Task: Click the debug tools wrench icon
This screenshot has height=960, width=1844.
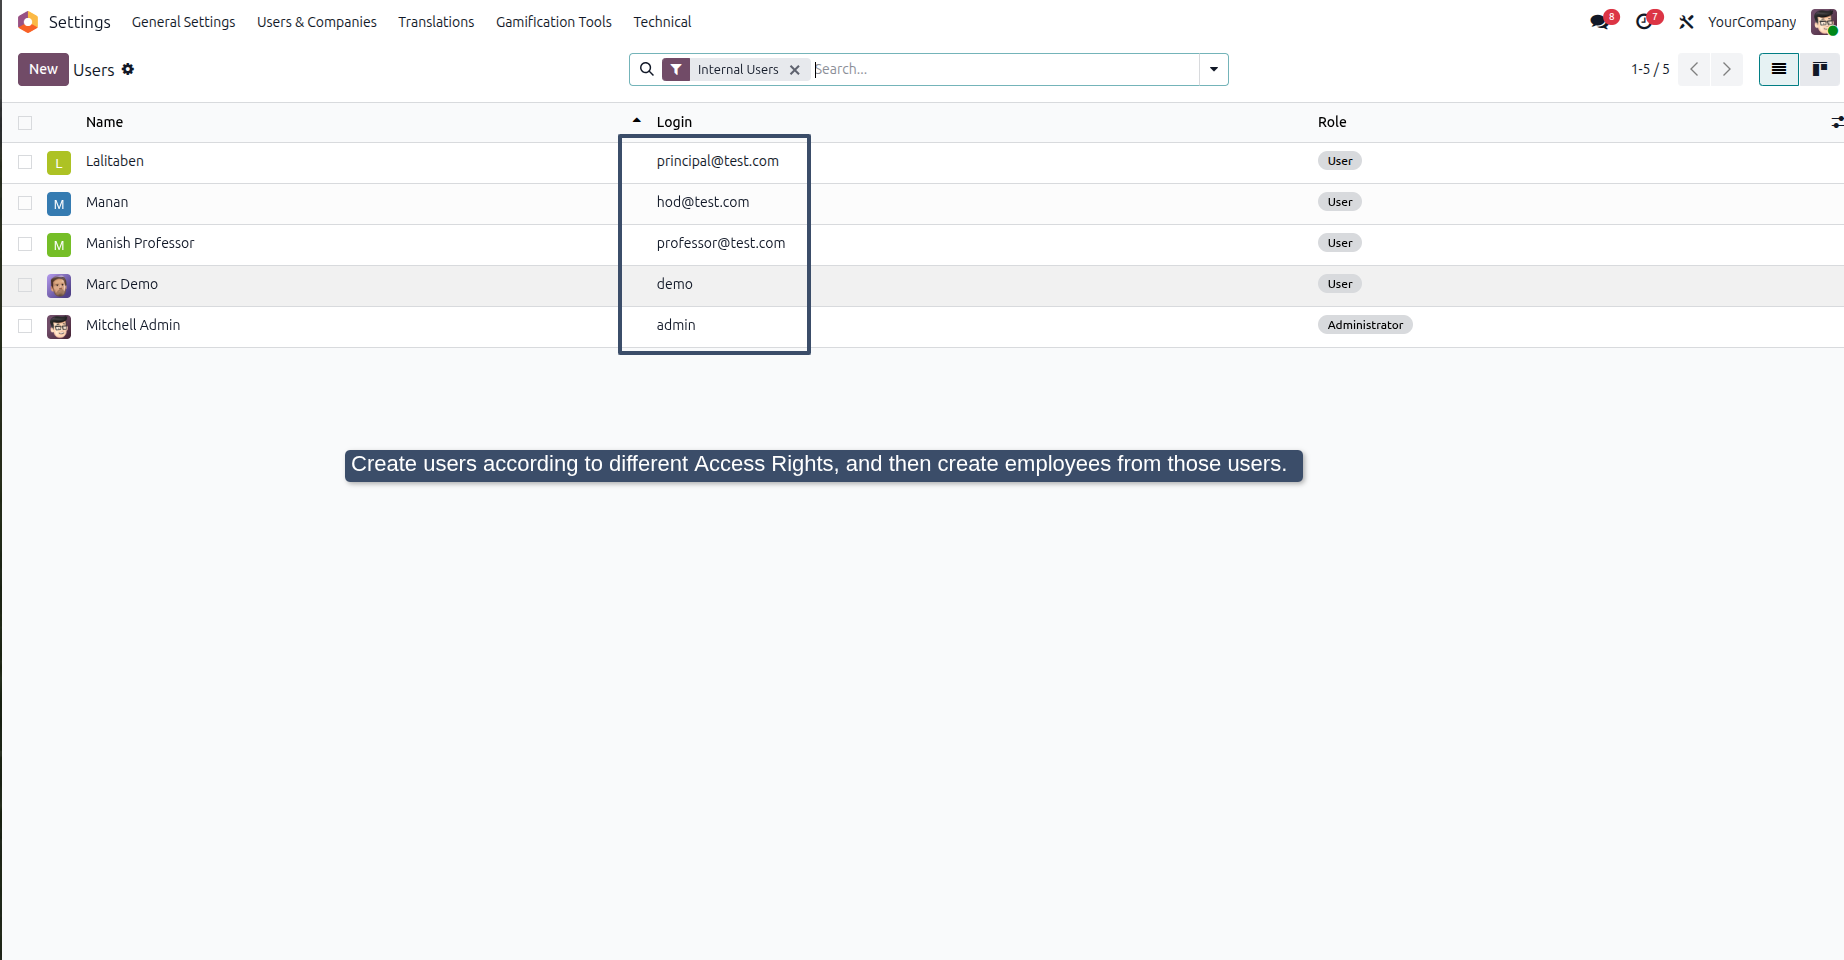Action: pyautogui.click(x=1686, y=22)
